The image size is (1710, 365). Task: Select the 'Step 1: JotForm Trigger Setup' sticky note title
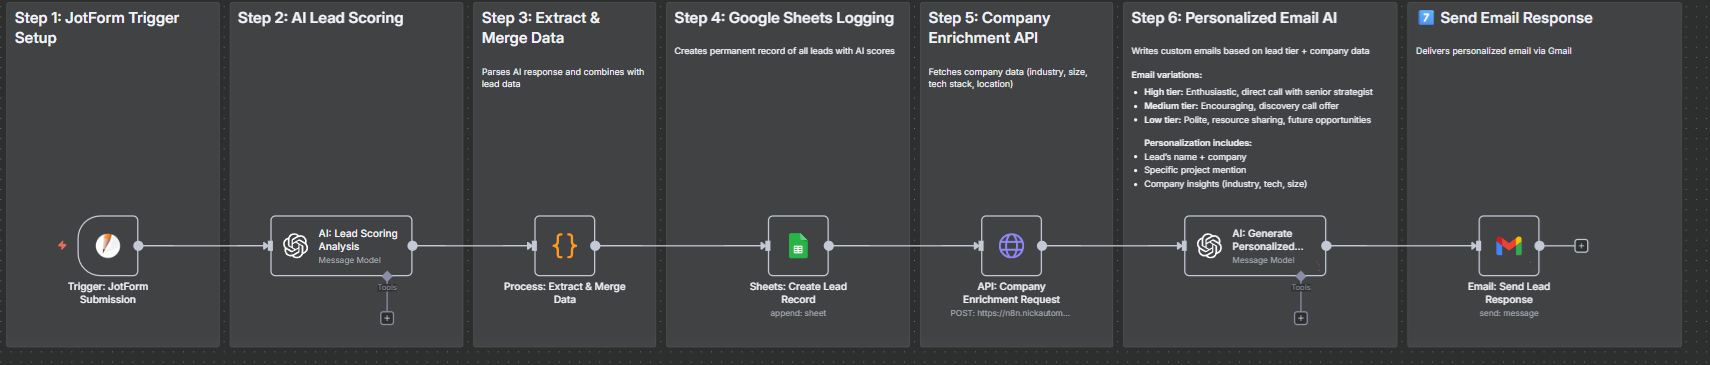(x=97, y=28)
